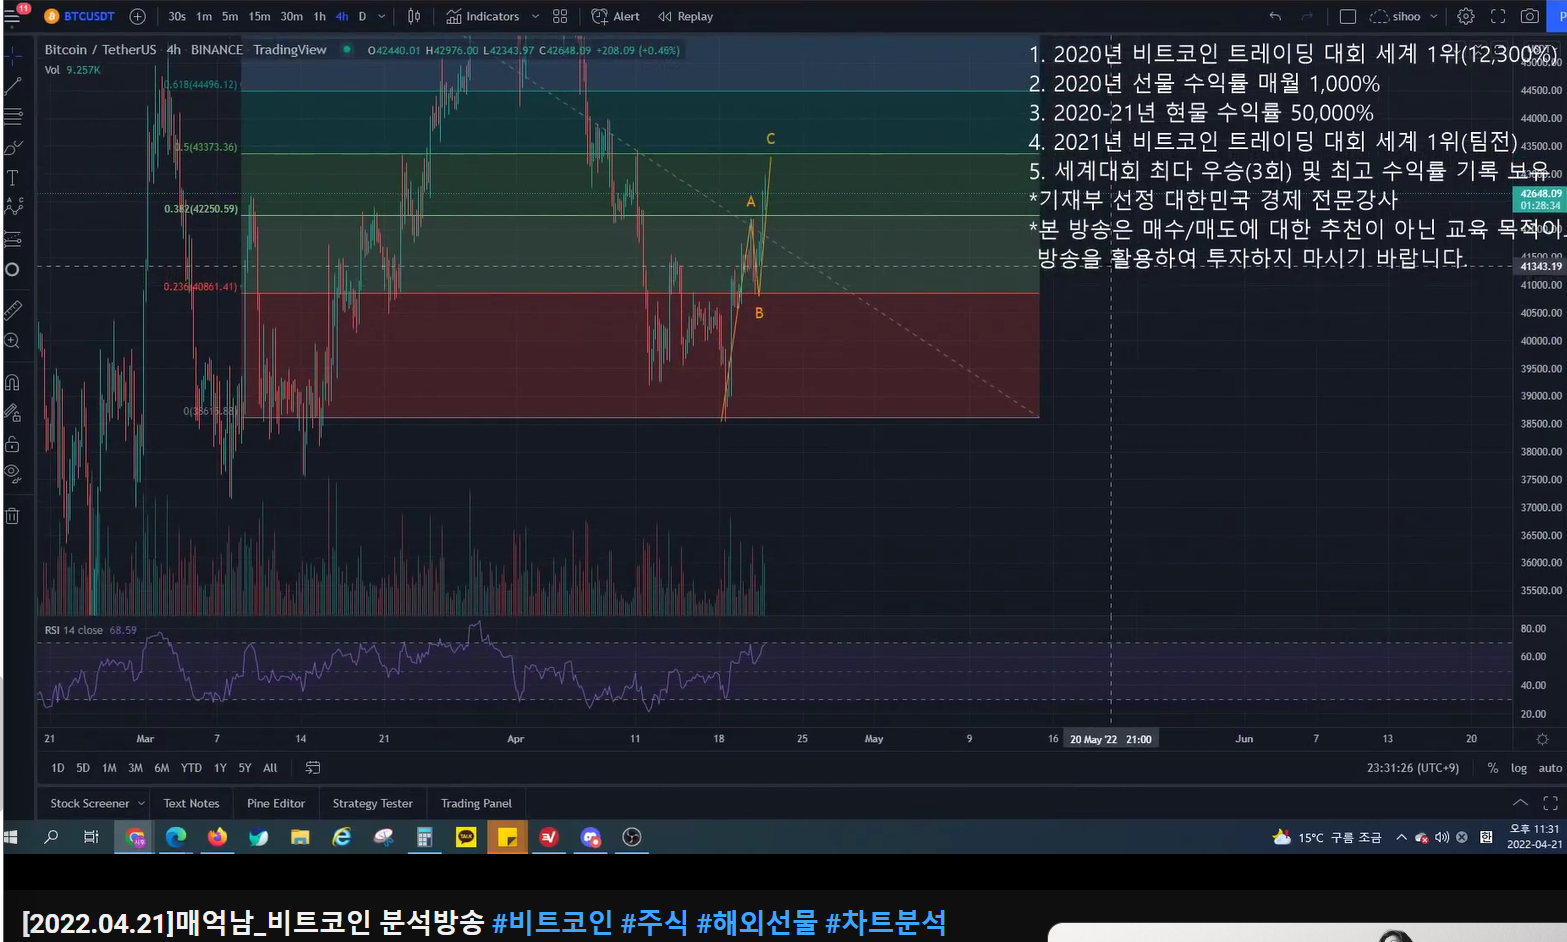Open the Stock Screener tab
Viewport: 1567px width, 942px height.
90,803
